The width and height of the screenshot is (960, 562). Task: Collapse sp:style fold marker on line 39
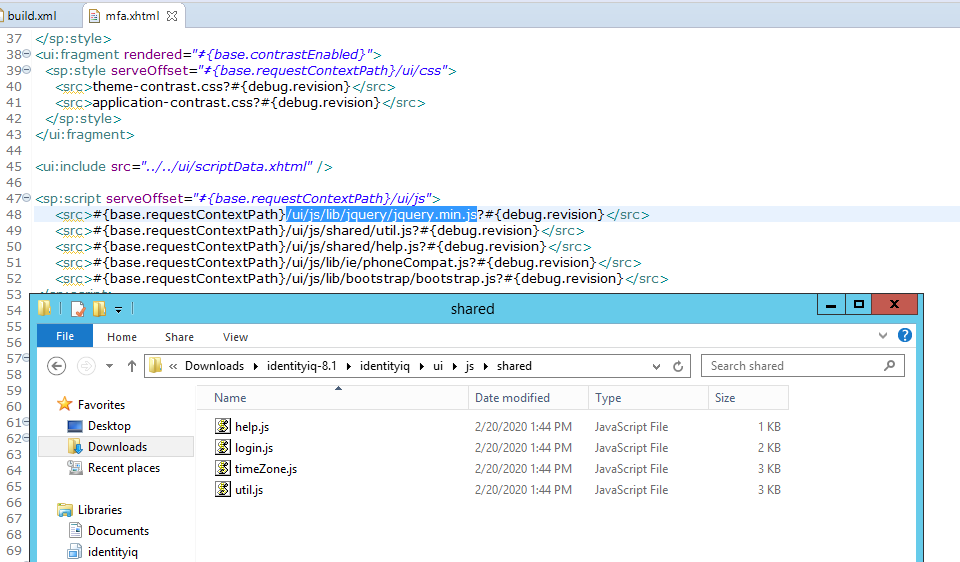(28, 70)
